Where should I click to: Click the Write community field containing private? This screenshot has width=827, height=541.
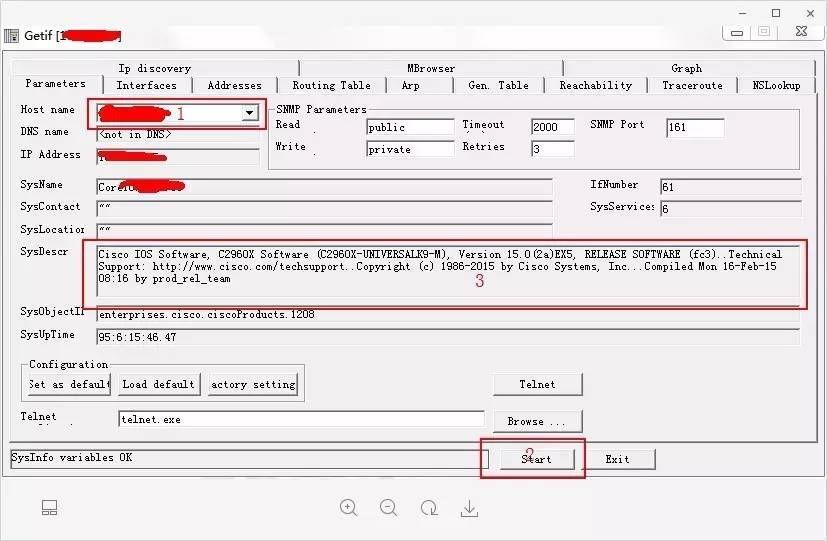coord(410,149)
